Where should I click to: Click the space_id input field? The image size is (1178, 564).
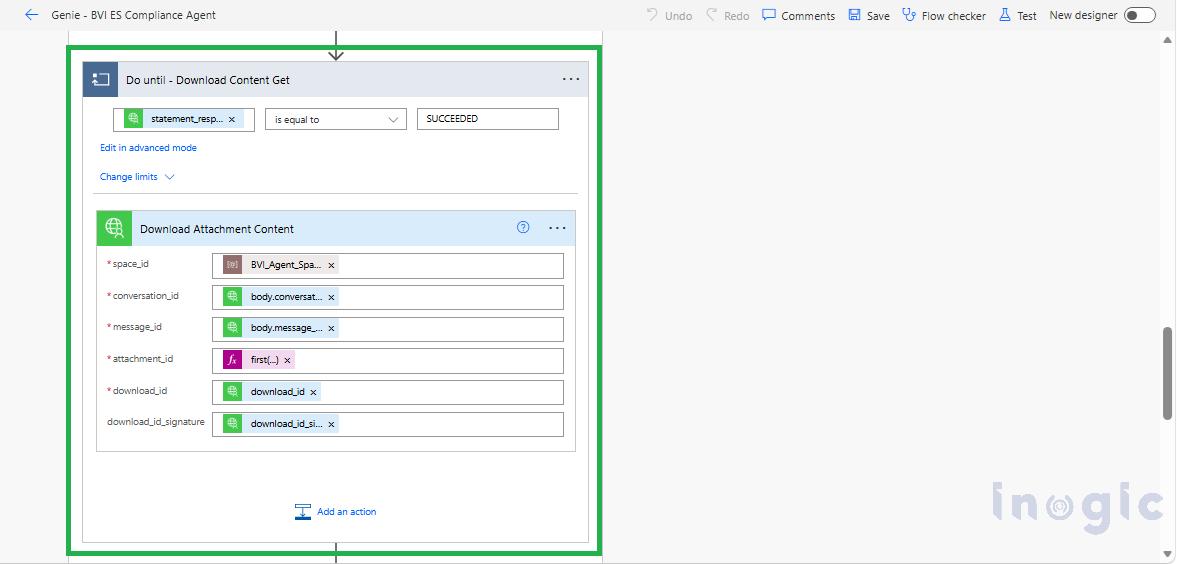[388, 265]
